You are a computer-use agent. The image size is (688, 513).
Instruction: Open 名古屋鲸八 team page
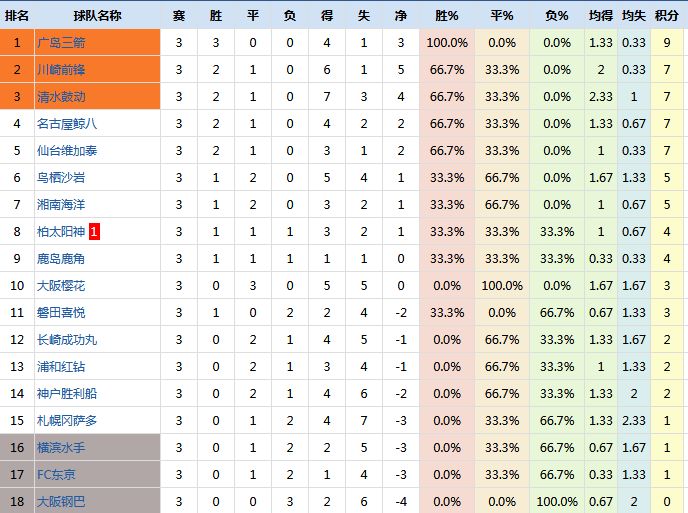click(x=67, y=124)
